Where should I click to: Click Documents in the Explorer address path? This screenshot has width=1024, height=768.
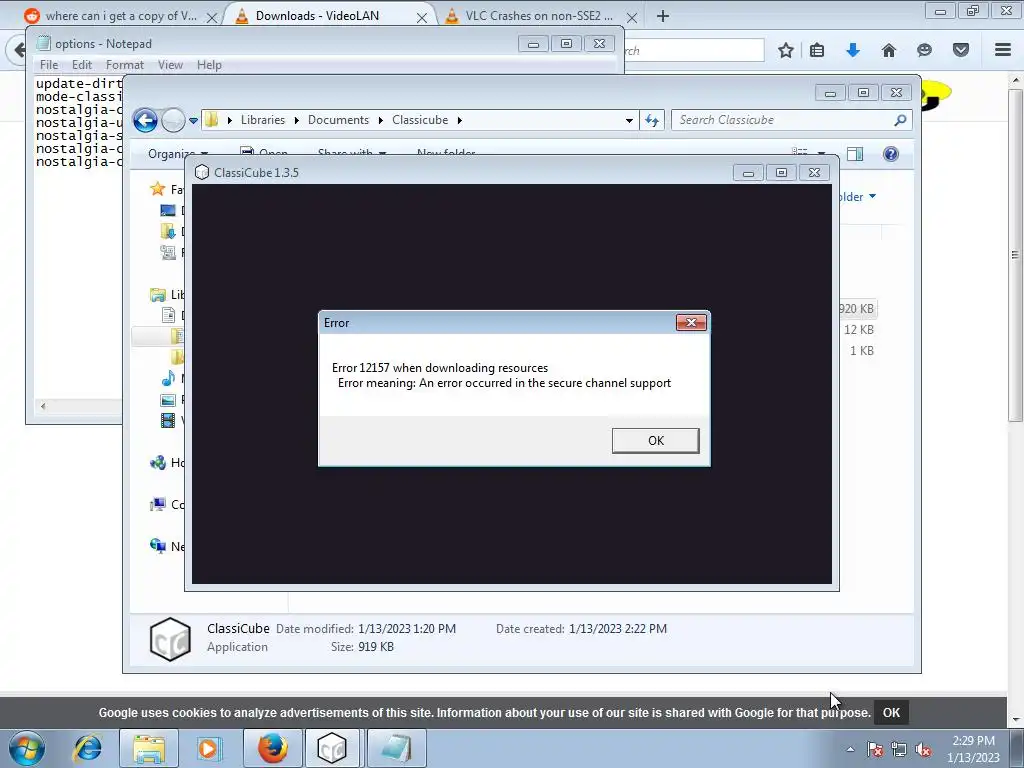point(338,120)
